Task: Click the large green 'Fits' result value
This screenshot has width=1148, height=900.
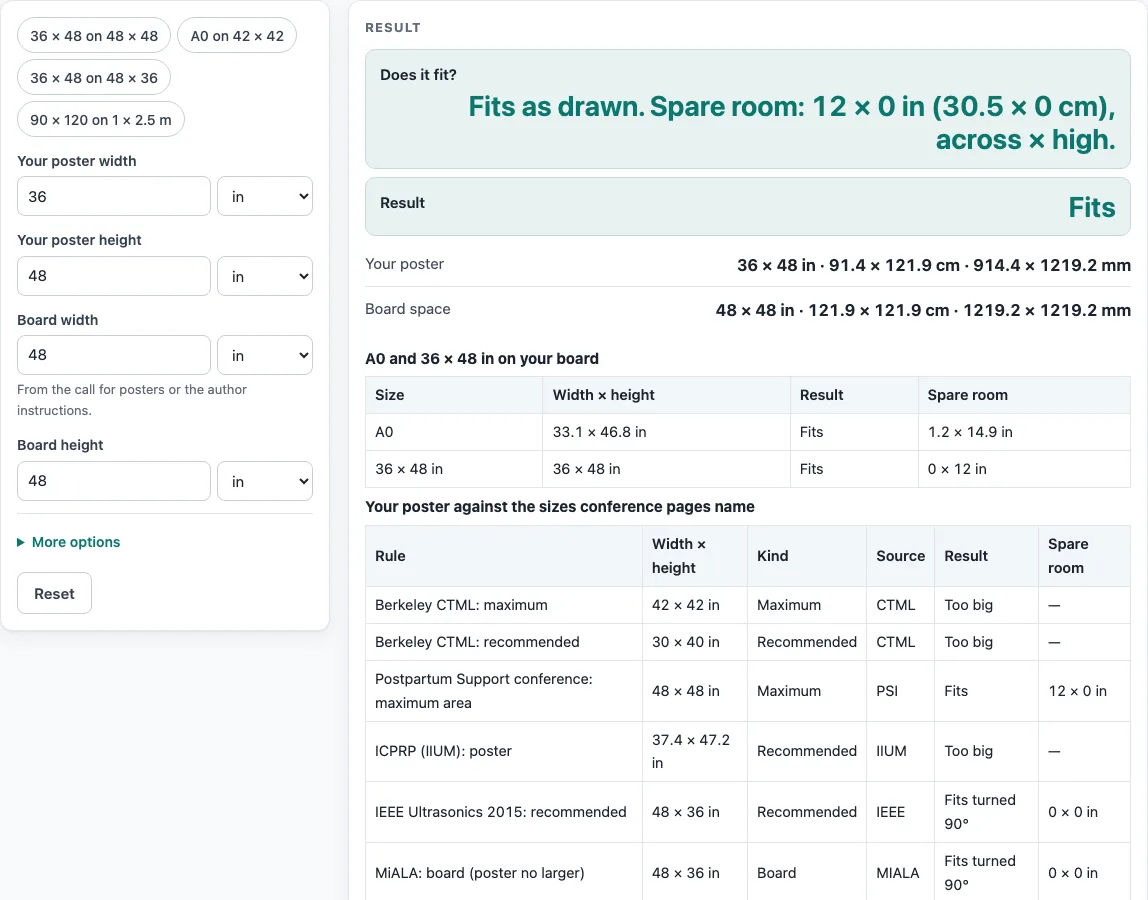Action: pos(1092,207)
